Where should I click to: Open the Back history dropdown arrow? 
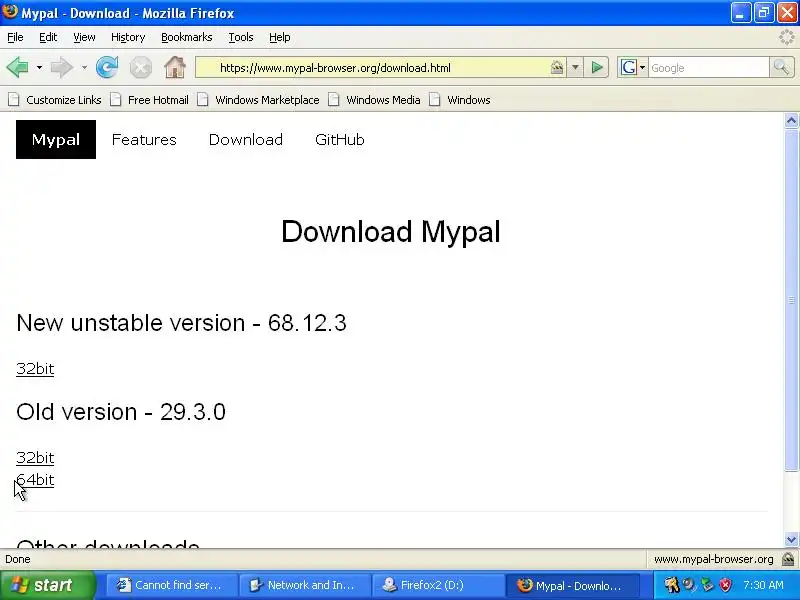pyautogui.click(x=39, y=67)
